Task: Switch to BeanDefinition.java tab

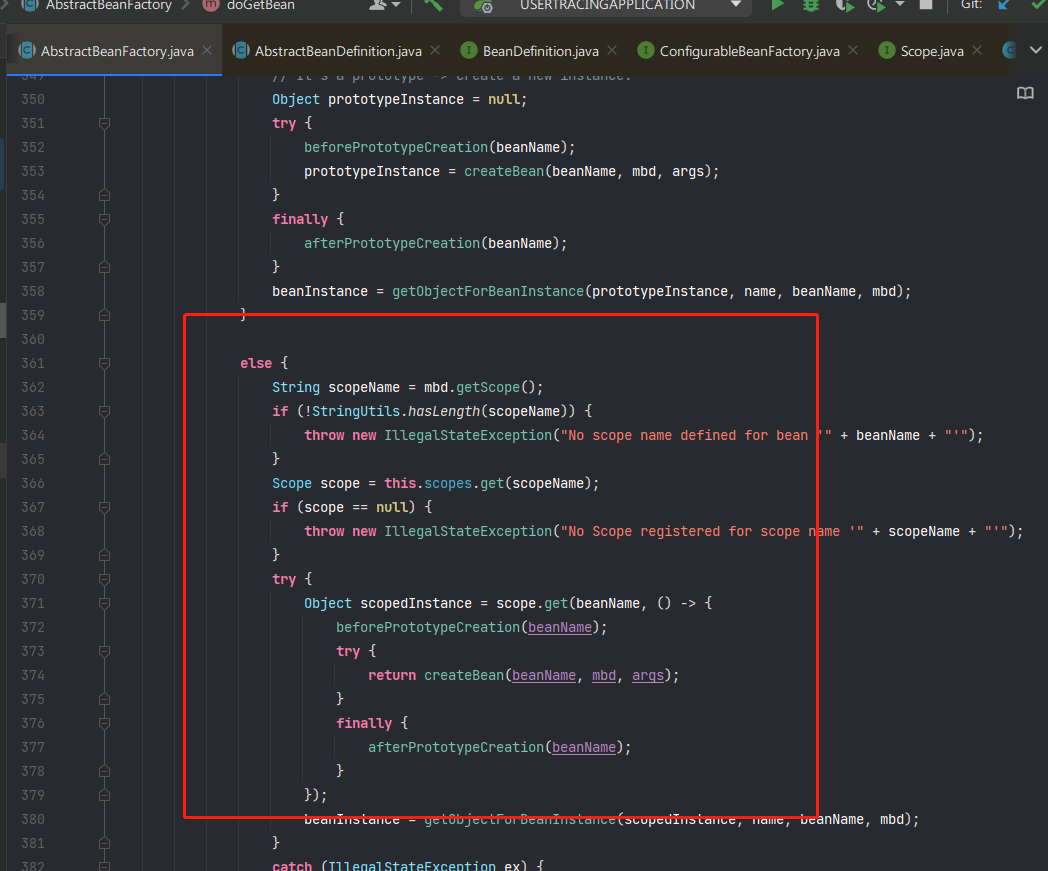Action: tap(541, 51)
